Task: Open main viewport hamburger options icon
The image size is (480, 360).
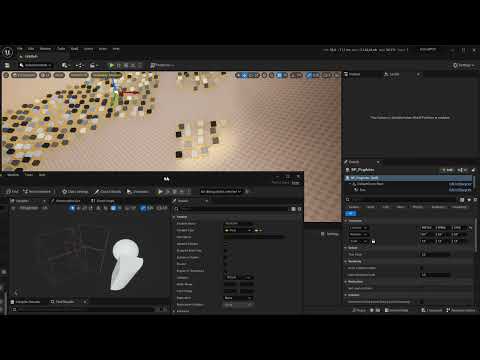Action: click(6, 75)
